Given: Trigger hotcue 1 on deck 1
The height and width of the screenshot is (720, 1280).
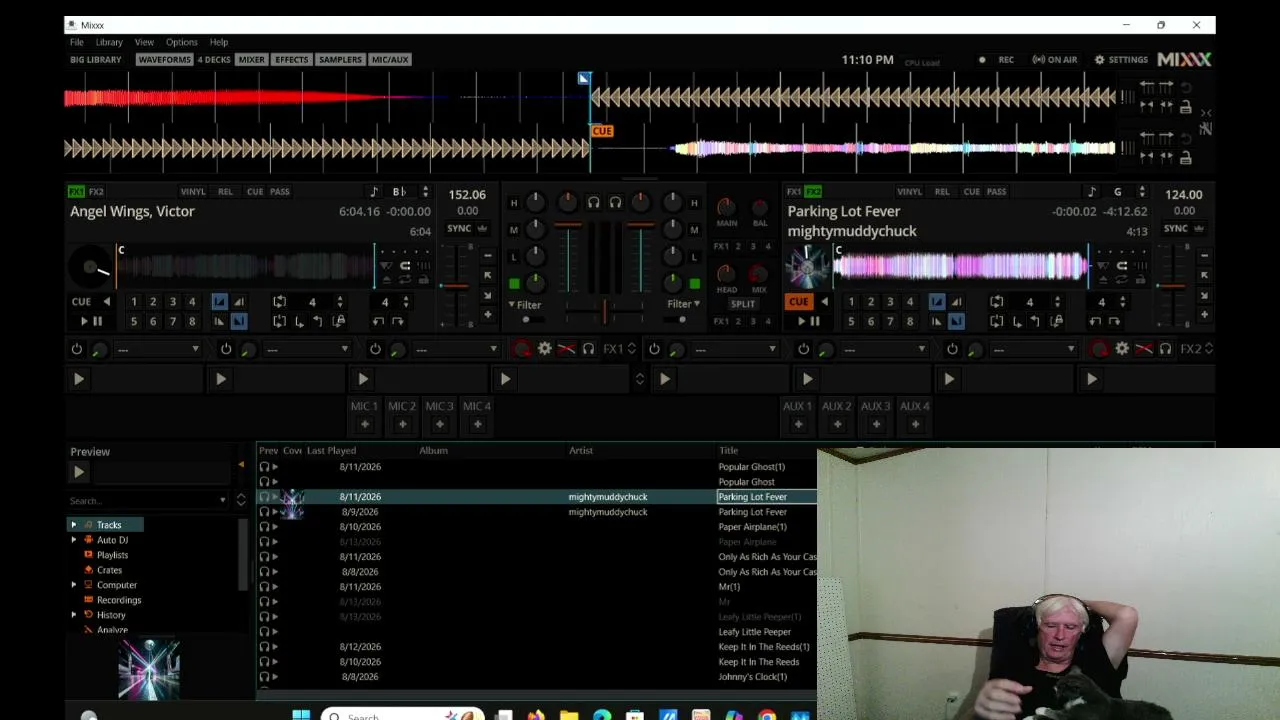Looking at the screenshot, I should pos(133,301).
